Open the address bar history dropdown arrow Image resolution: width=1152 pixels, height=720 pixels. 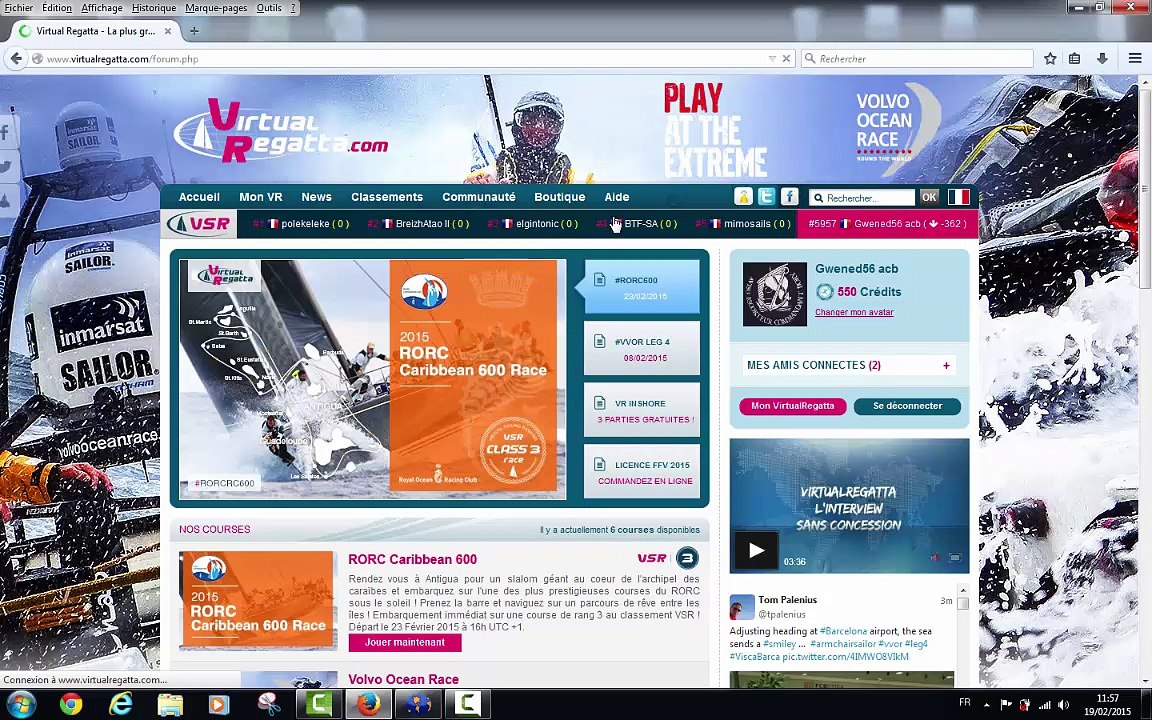(x=772, y=59)
